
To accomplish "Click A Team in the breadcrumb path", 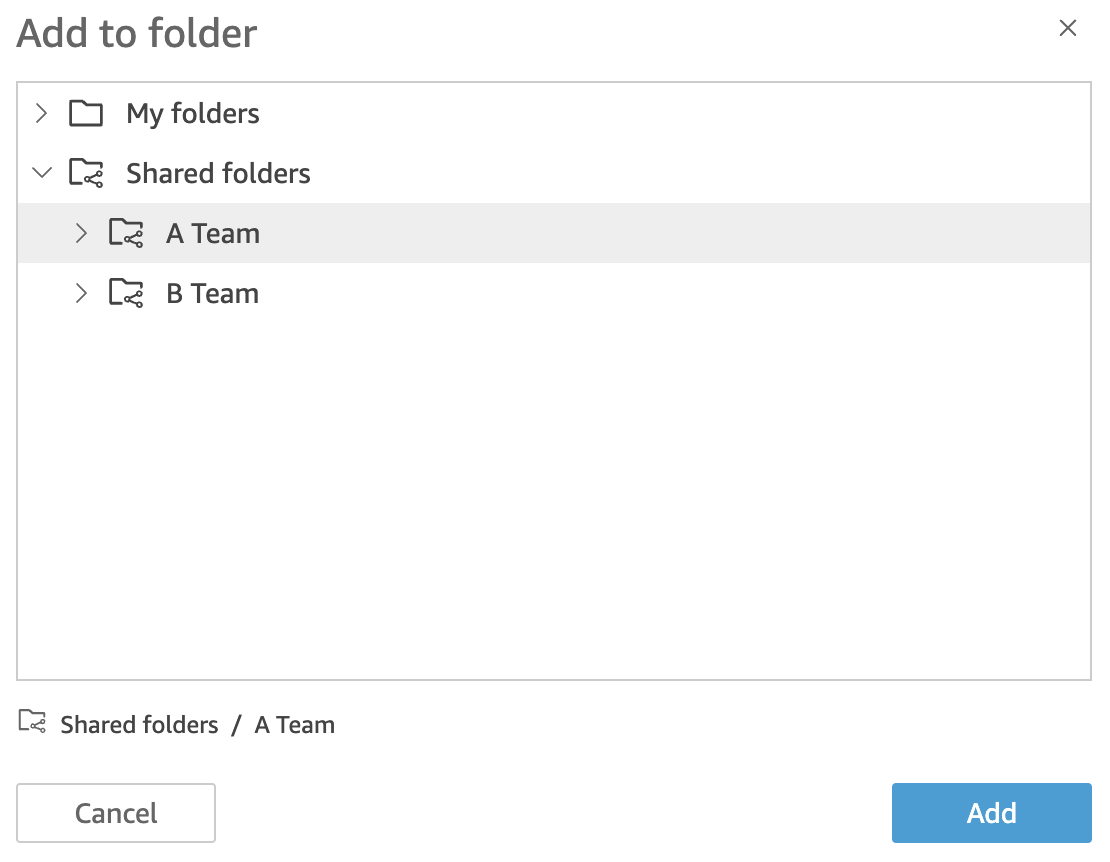I will click(x=294, y=723).
